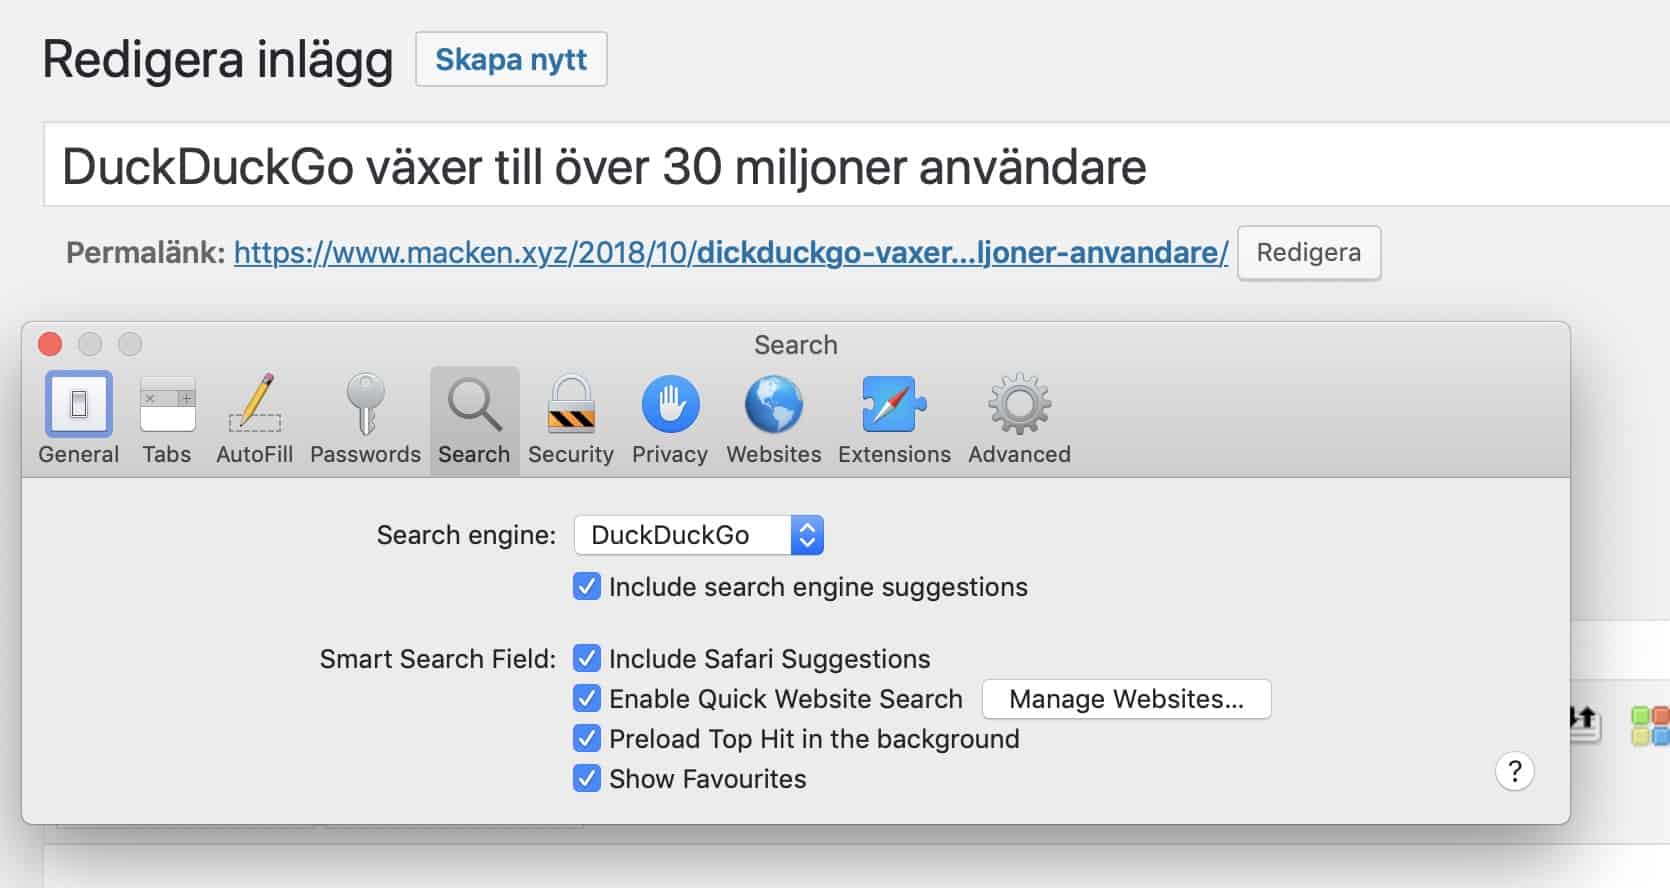Select the Search magnifier tab
The width and height of the screenshot is (1670, 888).
tap(474, 418)
